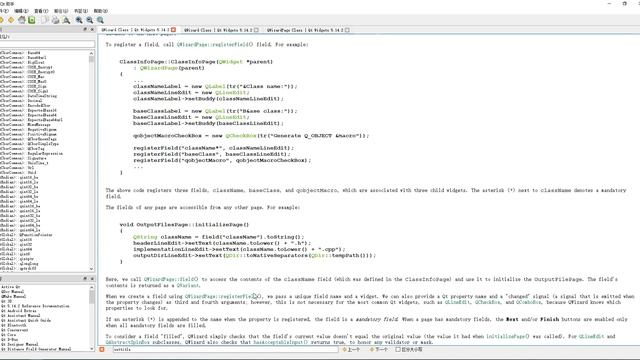Float the upper index dock panel
640x360 pixels.
point(85,29)
